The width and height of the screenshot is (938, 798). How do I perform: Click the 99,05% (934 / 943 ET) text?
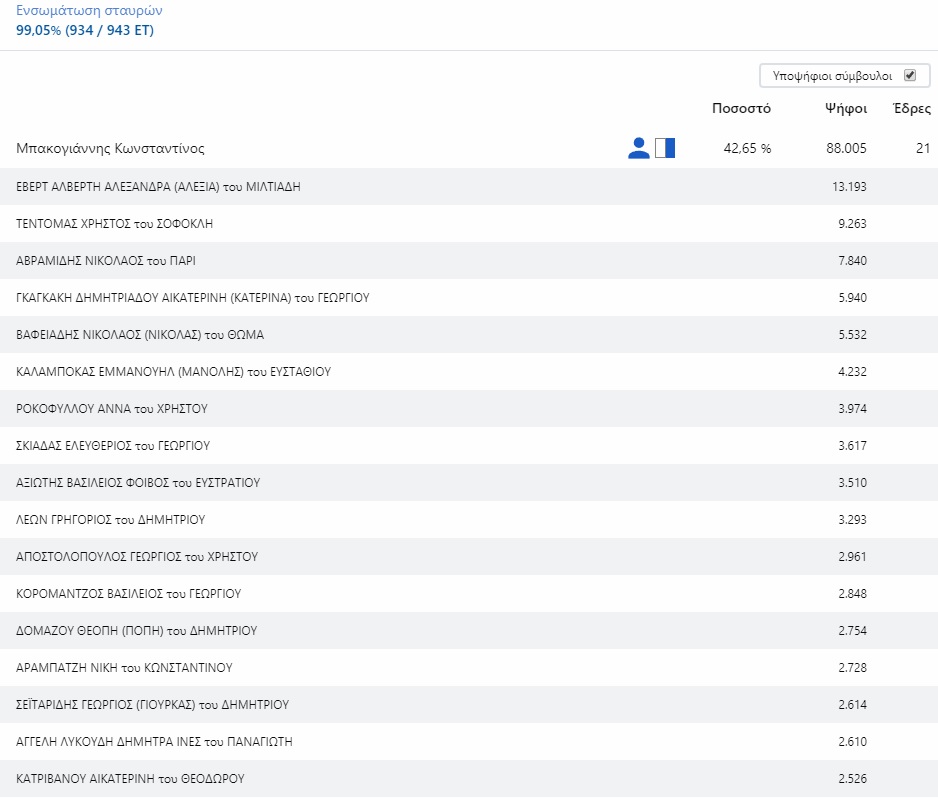(x=85, y=30)
